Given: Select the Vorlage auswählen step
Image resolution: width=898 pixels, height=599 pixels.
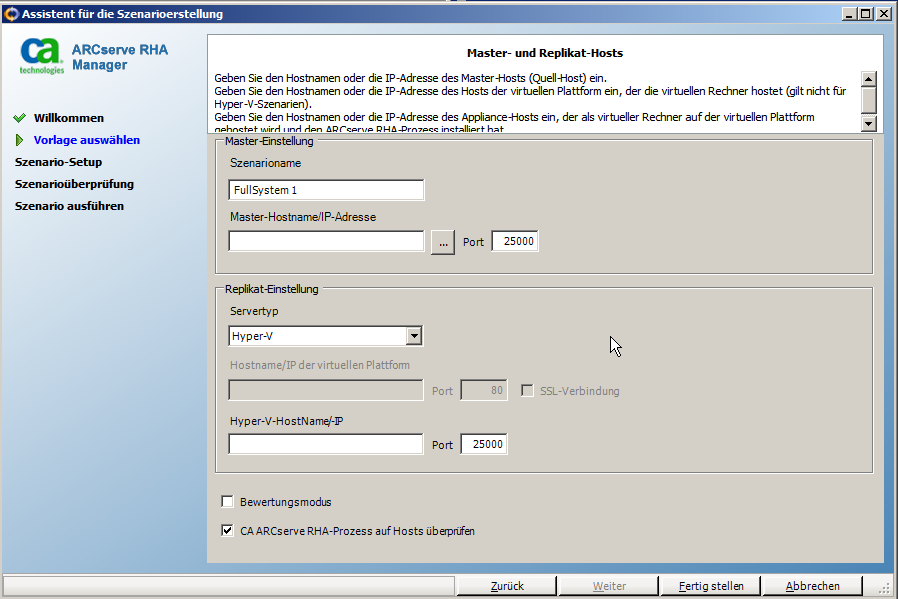Looking at the screenshot, I should coord(86,140).
